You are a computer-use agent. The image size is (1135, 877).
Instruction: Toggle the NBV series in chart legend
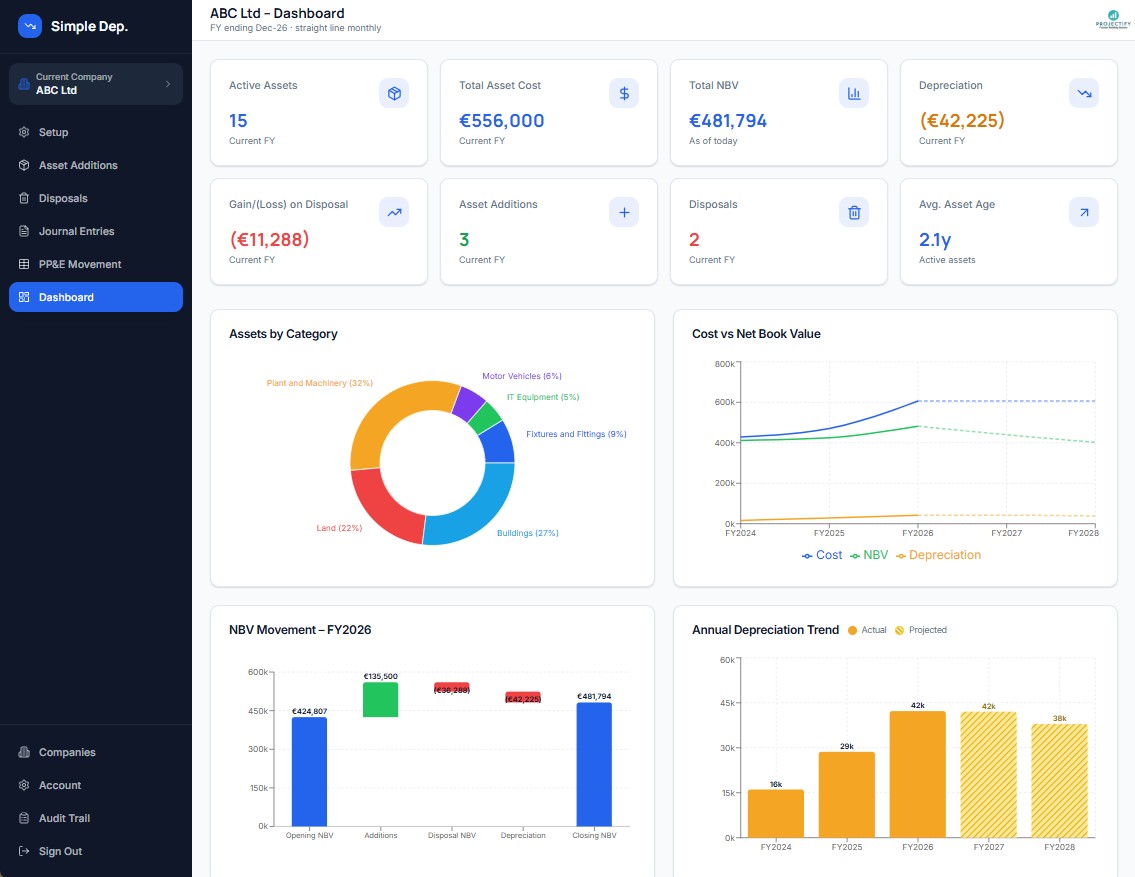tap(869, 555)
